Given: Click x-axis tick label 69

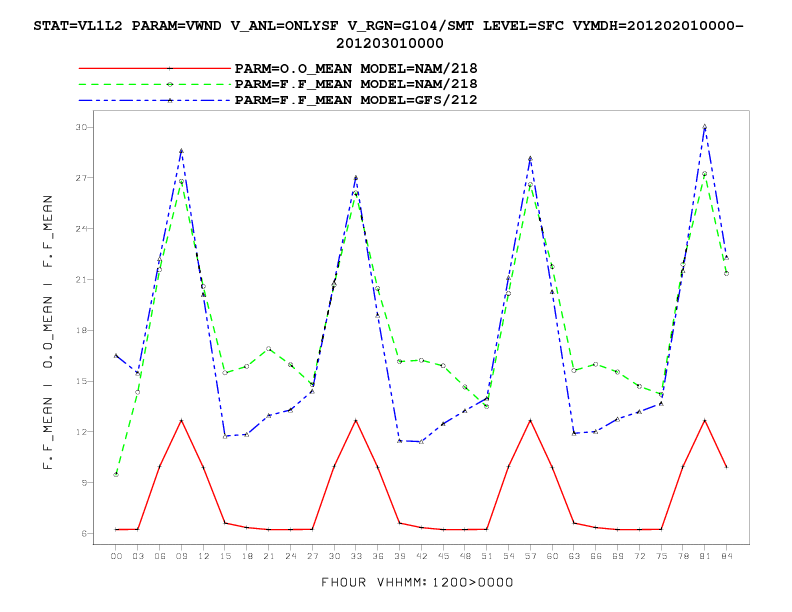Looking at the screenshot, I should pyautogui.click(x=618, y=556).
